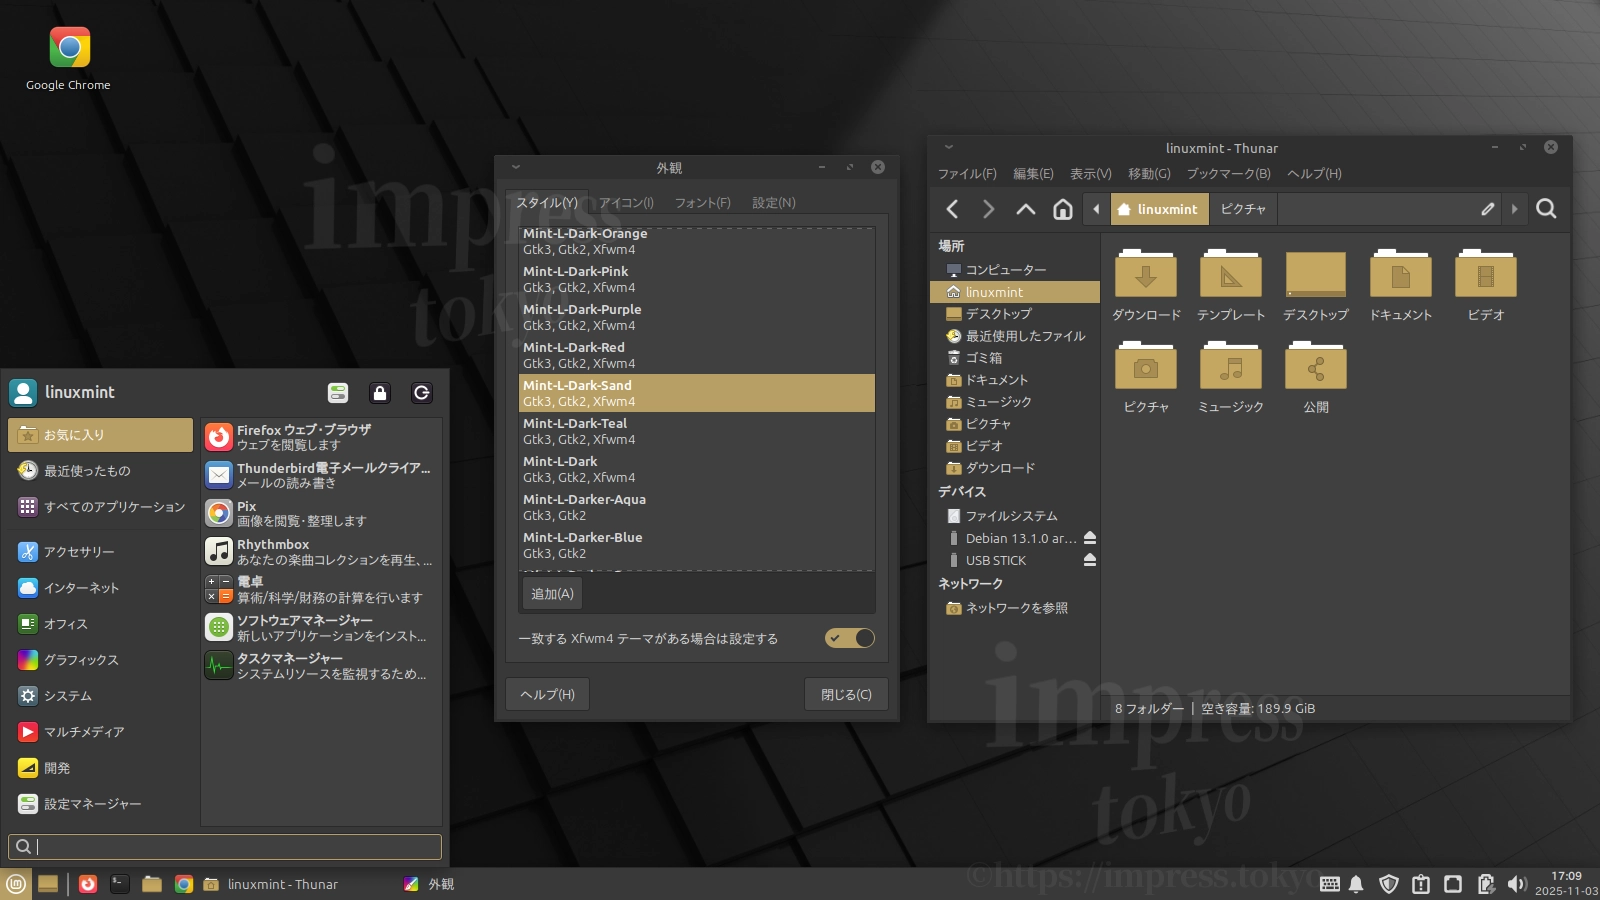Screen dimensions: 1600x900
Task: Launch Thunderbird mail client from menu
Action: [x=321, y=475]
